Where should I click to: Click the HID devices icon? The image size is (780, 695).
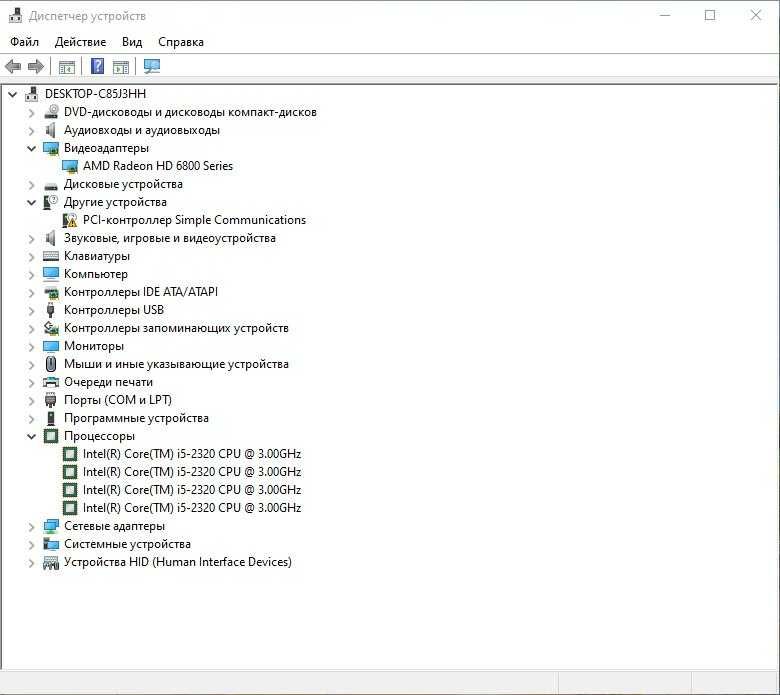[x=51, y=562]
